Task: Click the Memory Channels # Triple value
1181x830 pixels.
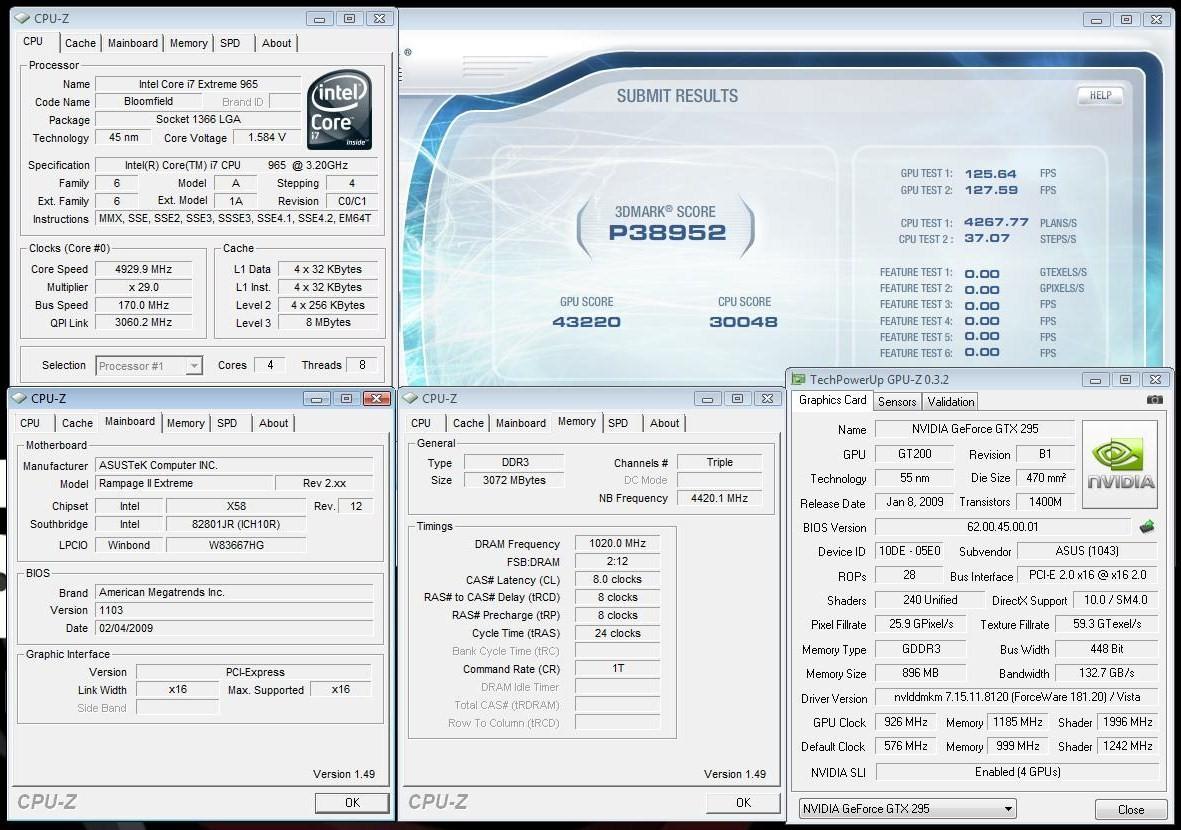Action: point(719,462)
